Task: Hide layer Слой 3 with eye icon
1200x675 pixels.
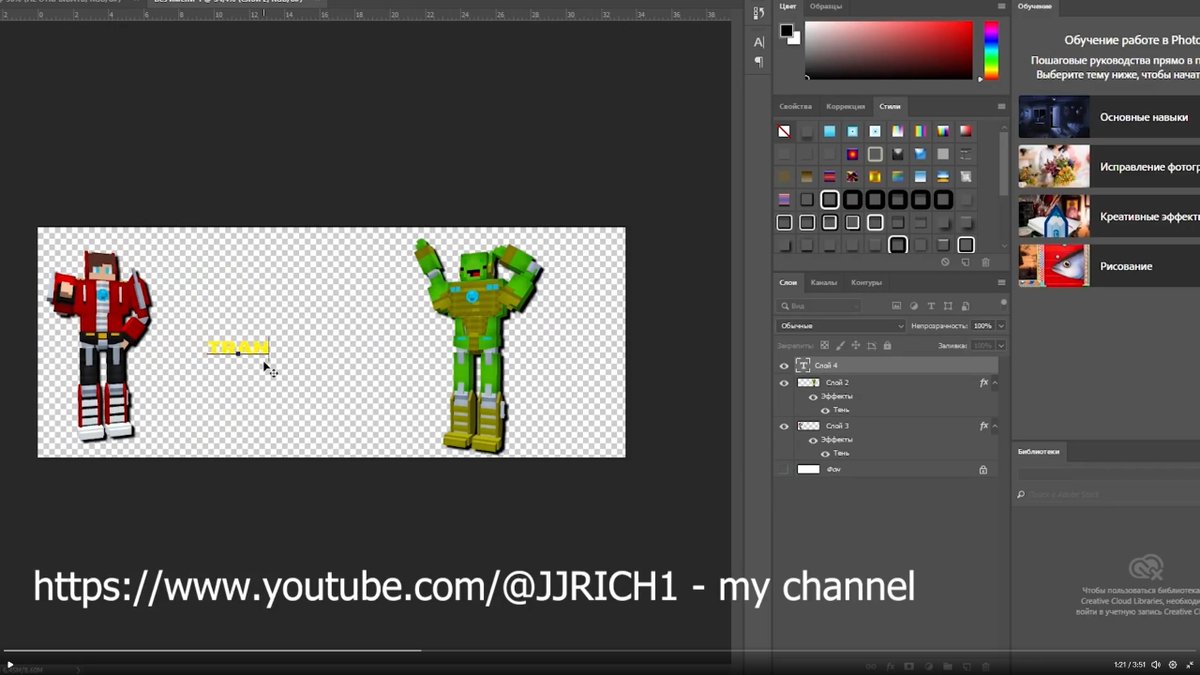Action: tap(784, 426)
